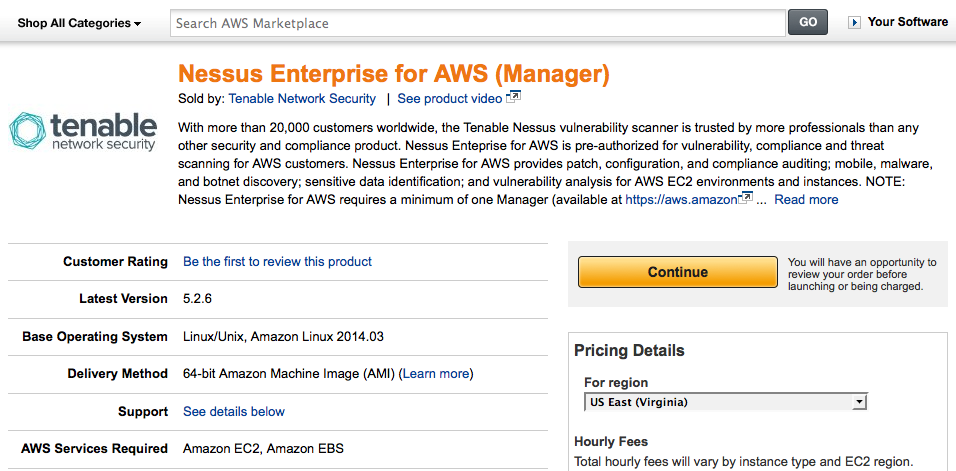This screenshot has height=471, width=956.
Task: Click the Delivery Method label
Action: (118, 374)
